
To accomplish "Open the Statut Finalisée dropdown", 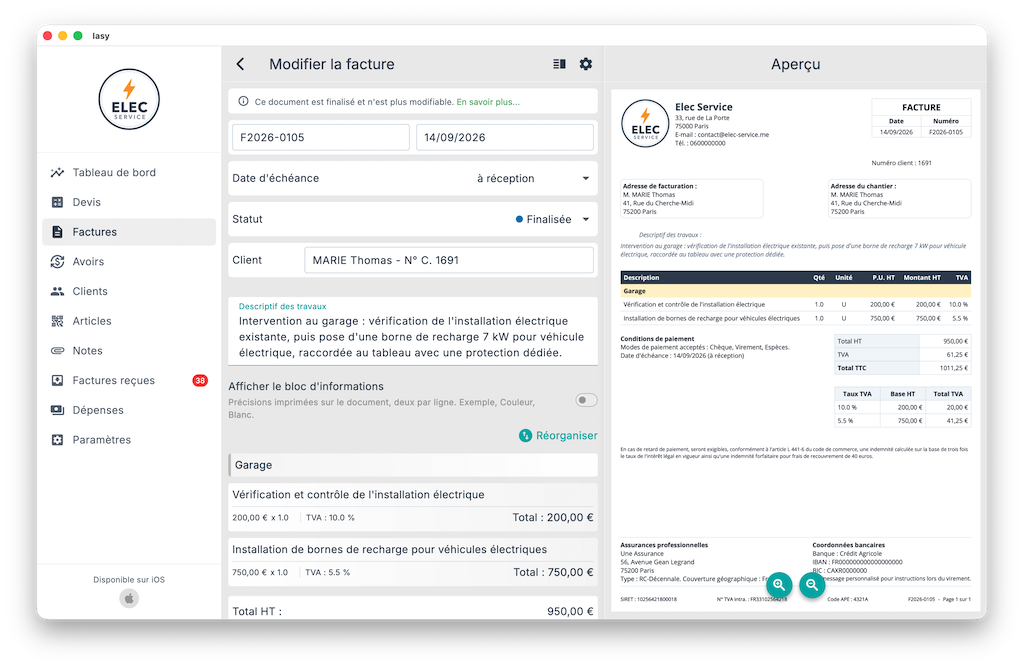I will pos(413,219).
